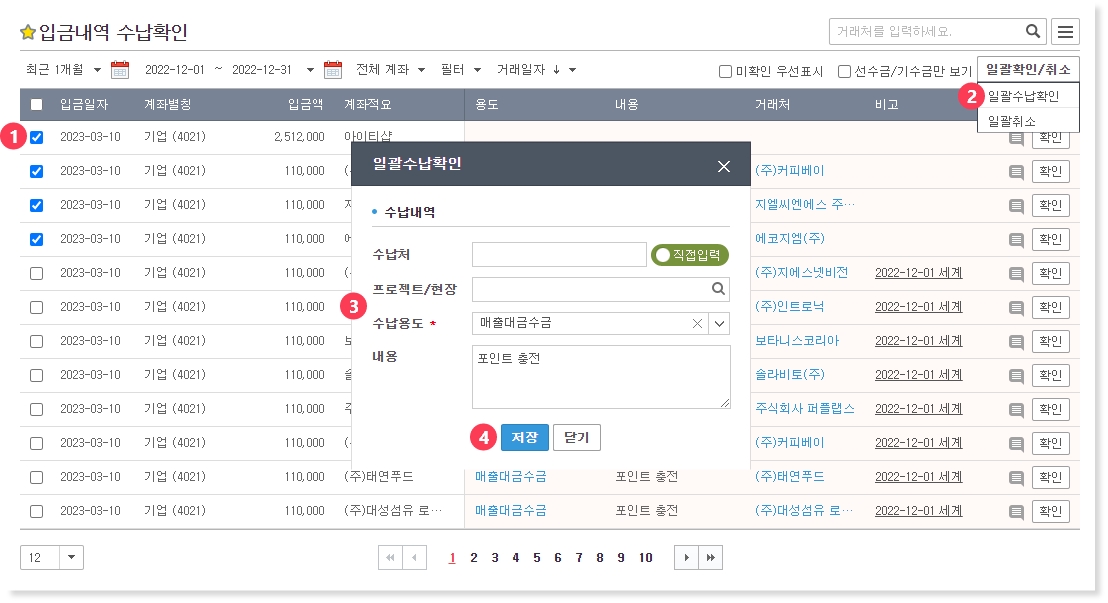Click the memo icon in the first row
Screen dimensions: 1108x603
click(1016, 139)
